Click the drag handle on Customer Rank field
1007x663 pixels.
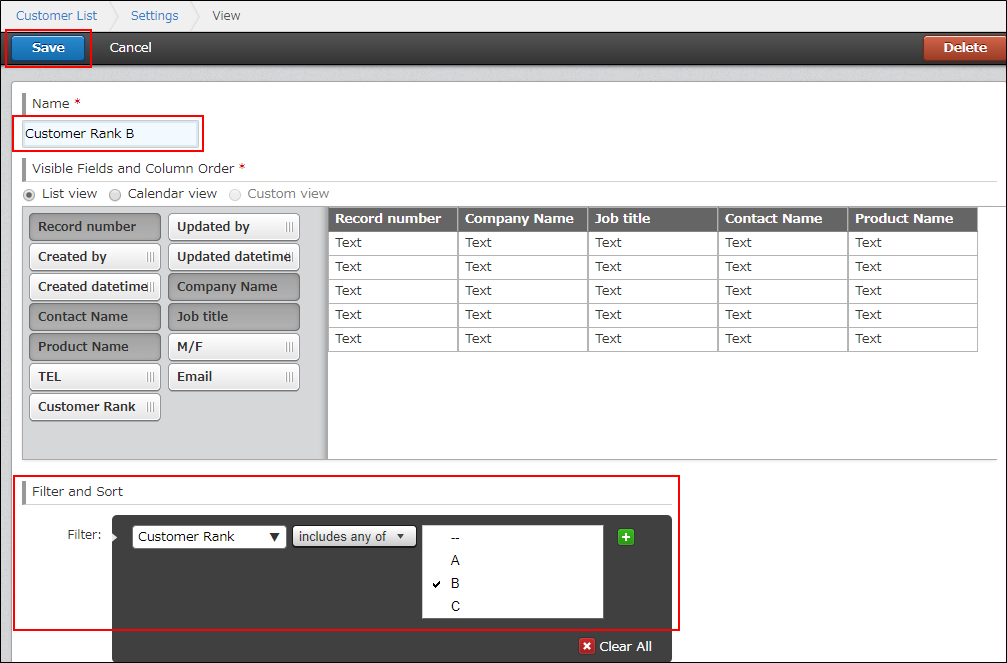coord(150,407)
